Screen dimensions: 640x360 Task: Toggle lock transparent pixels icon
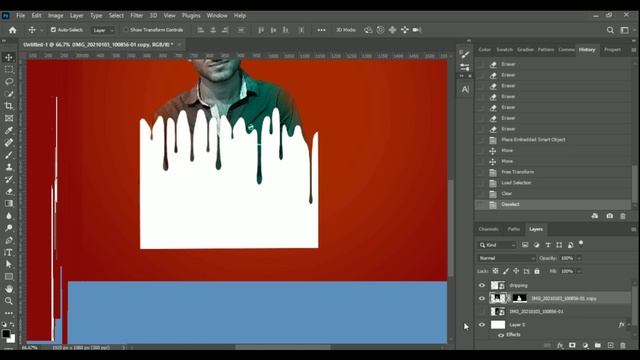pyautogui.click(x=495, y=271)
